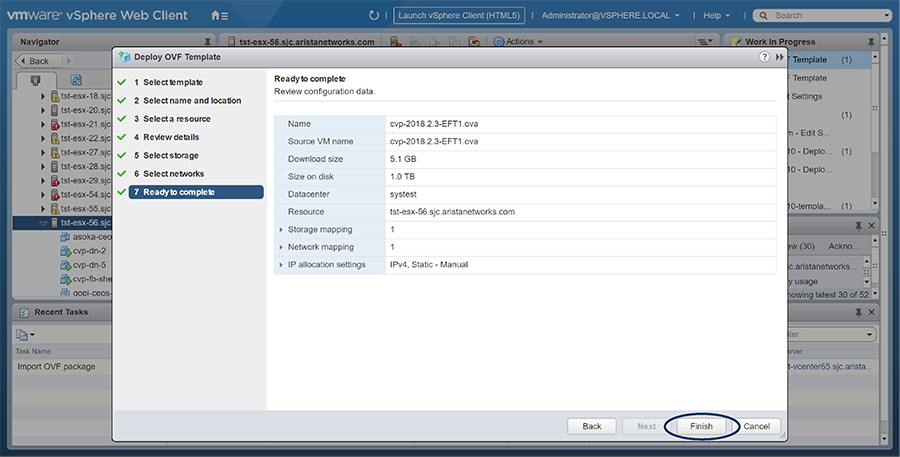The width and height of the screenshot is (900, 457).
Task: Click the copy tasks icon in Recent Tasks
Action: [22, 334]
